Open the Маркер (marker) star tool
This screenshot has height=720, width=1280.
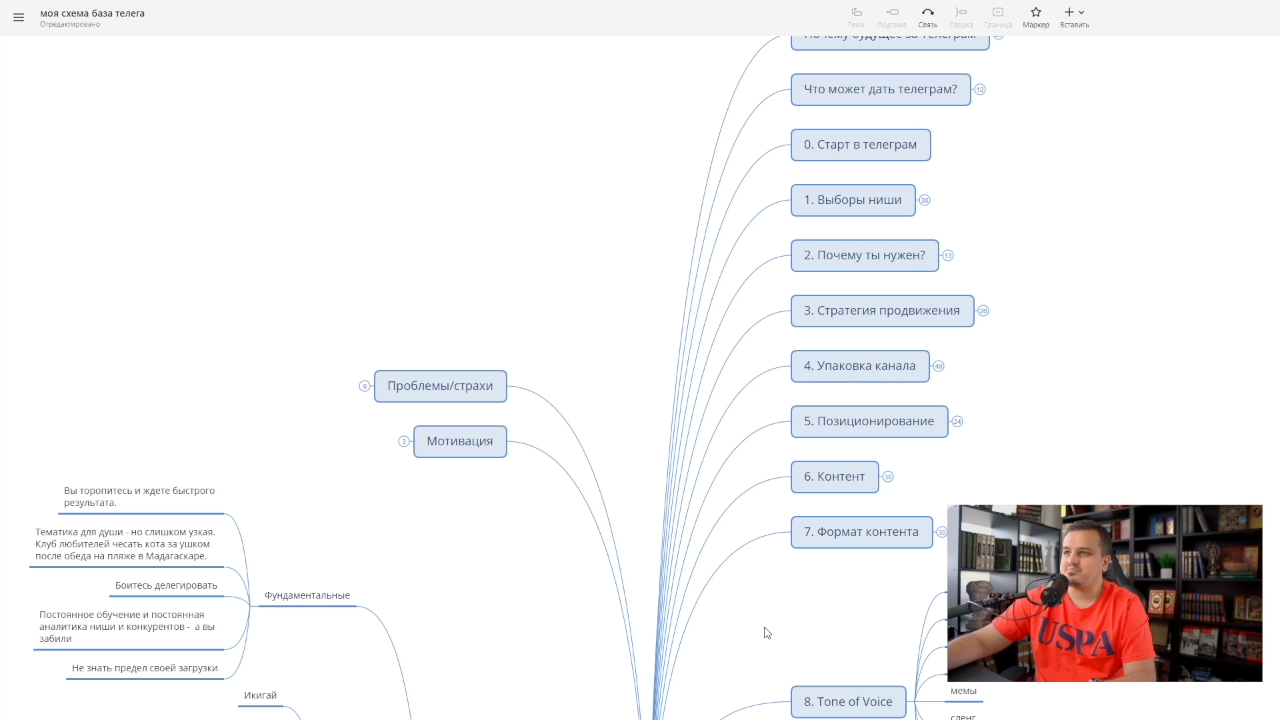pyautogui.click(x=1036, y=17)
